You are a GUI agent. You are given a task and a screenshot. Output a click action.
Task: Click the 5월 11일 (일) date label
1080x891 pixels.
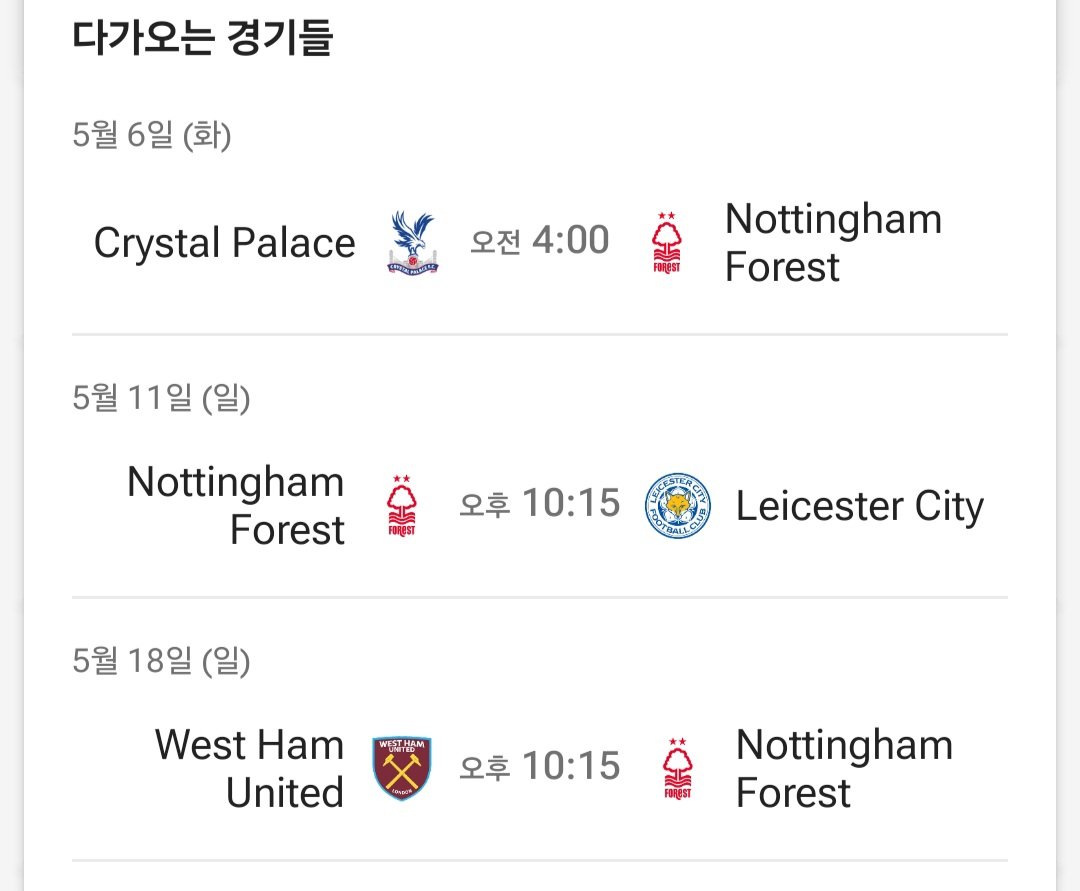[x=161, y=397]
